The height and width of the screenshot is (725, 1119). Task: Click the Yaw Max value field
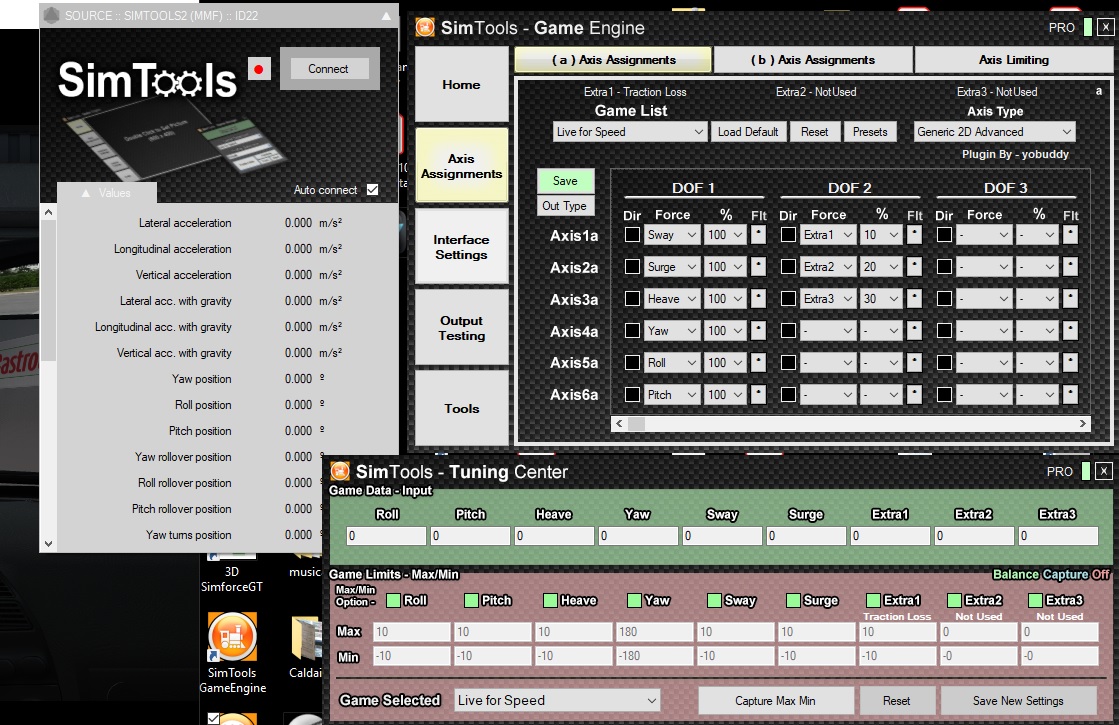(x=653, y=632)
